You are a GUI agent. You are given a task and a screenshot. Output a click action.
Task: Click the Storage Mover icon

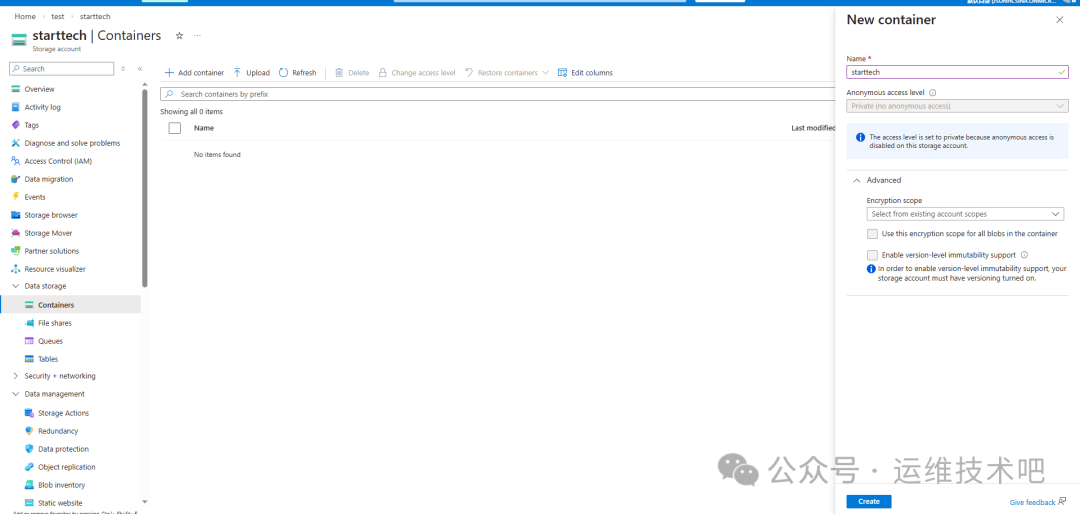point(16,233)
